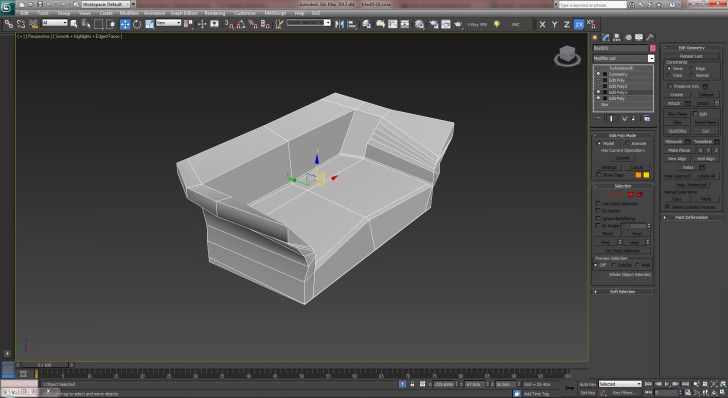Click the Attach button
728x398 pixels.
(674, 104)
